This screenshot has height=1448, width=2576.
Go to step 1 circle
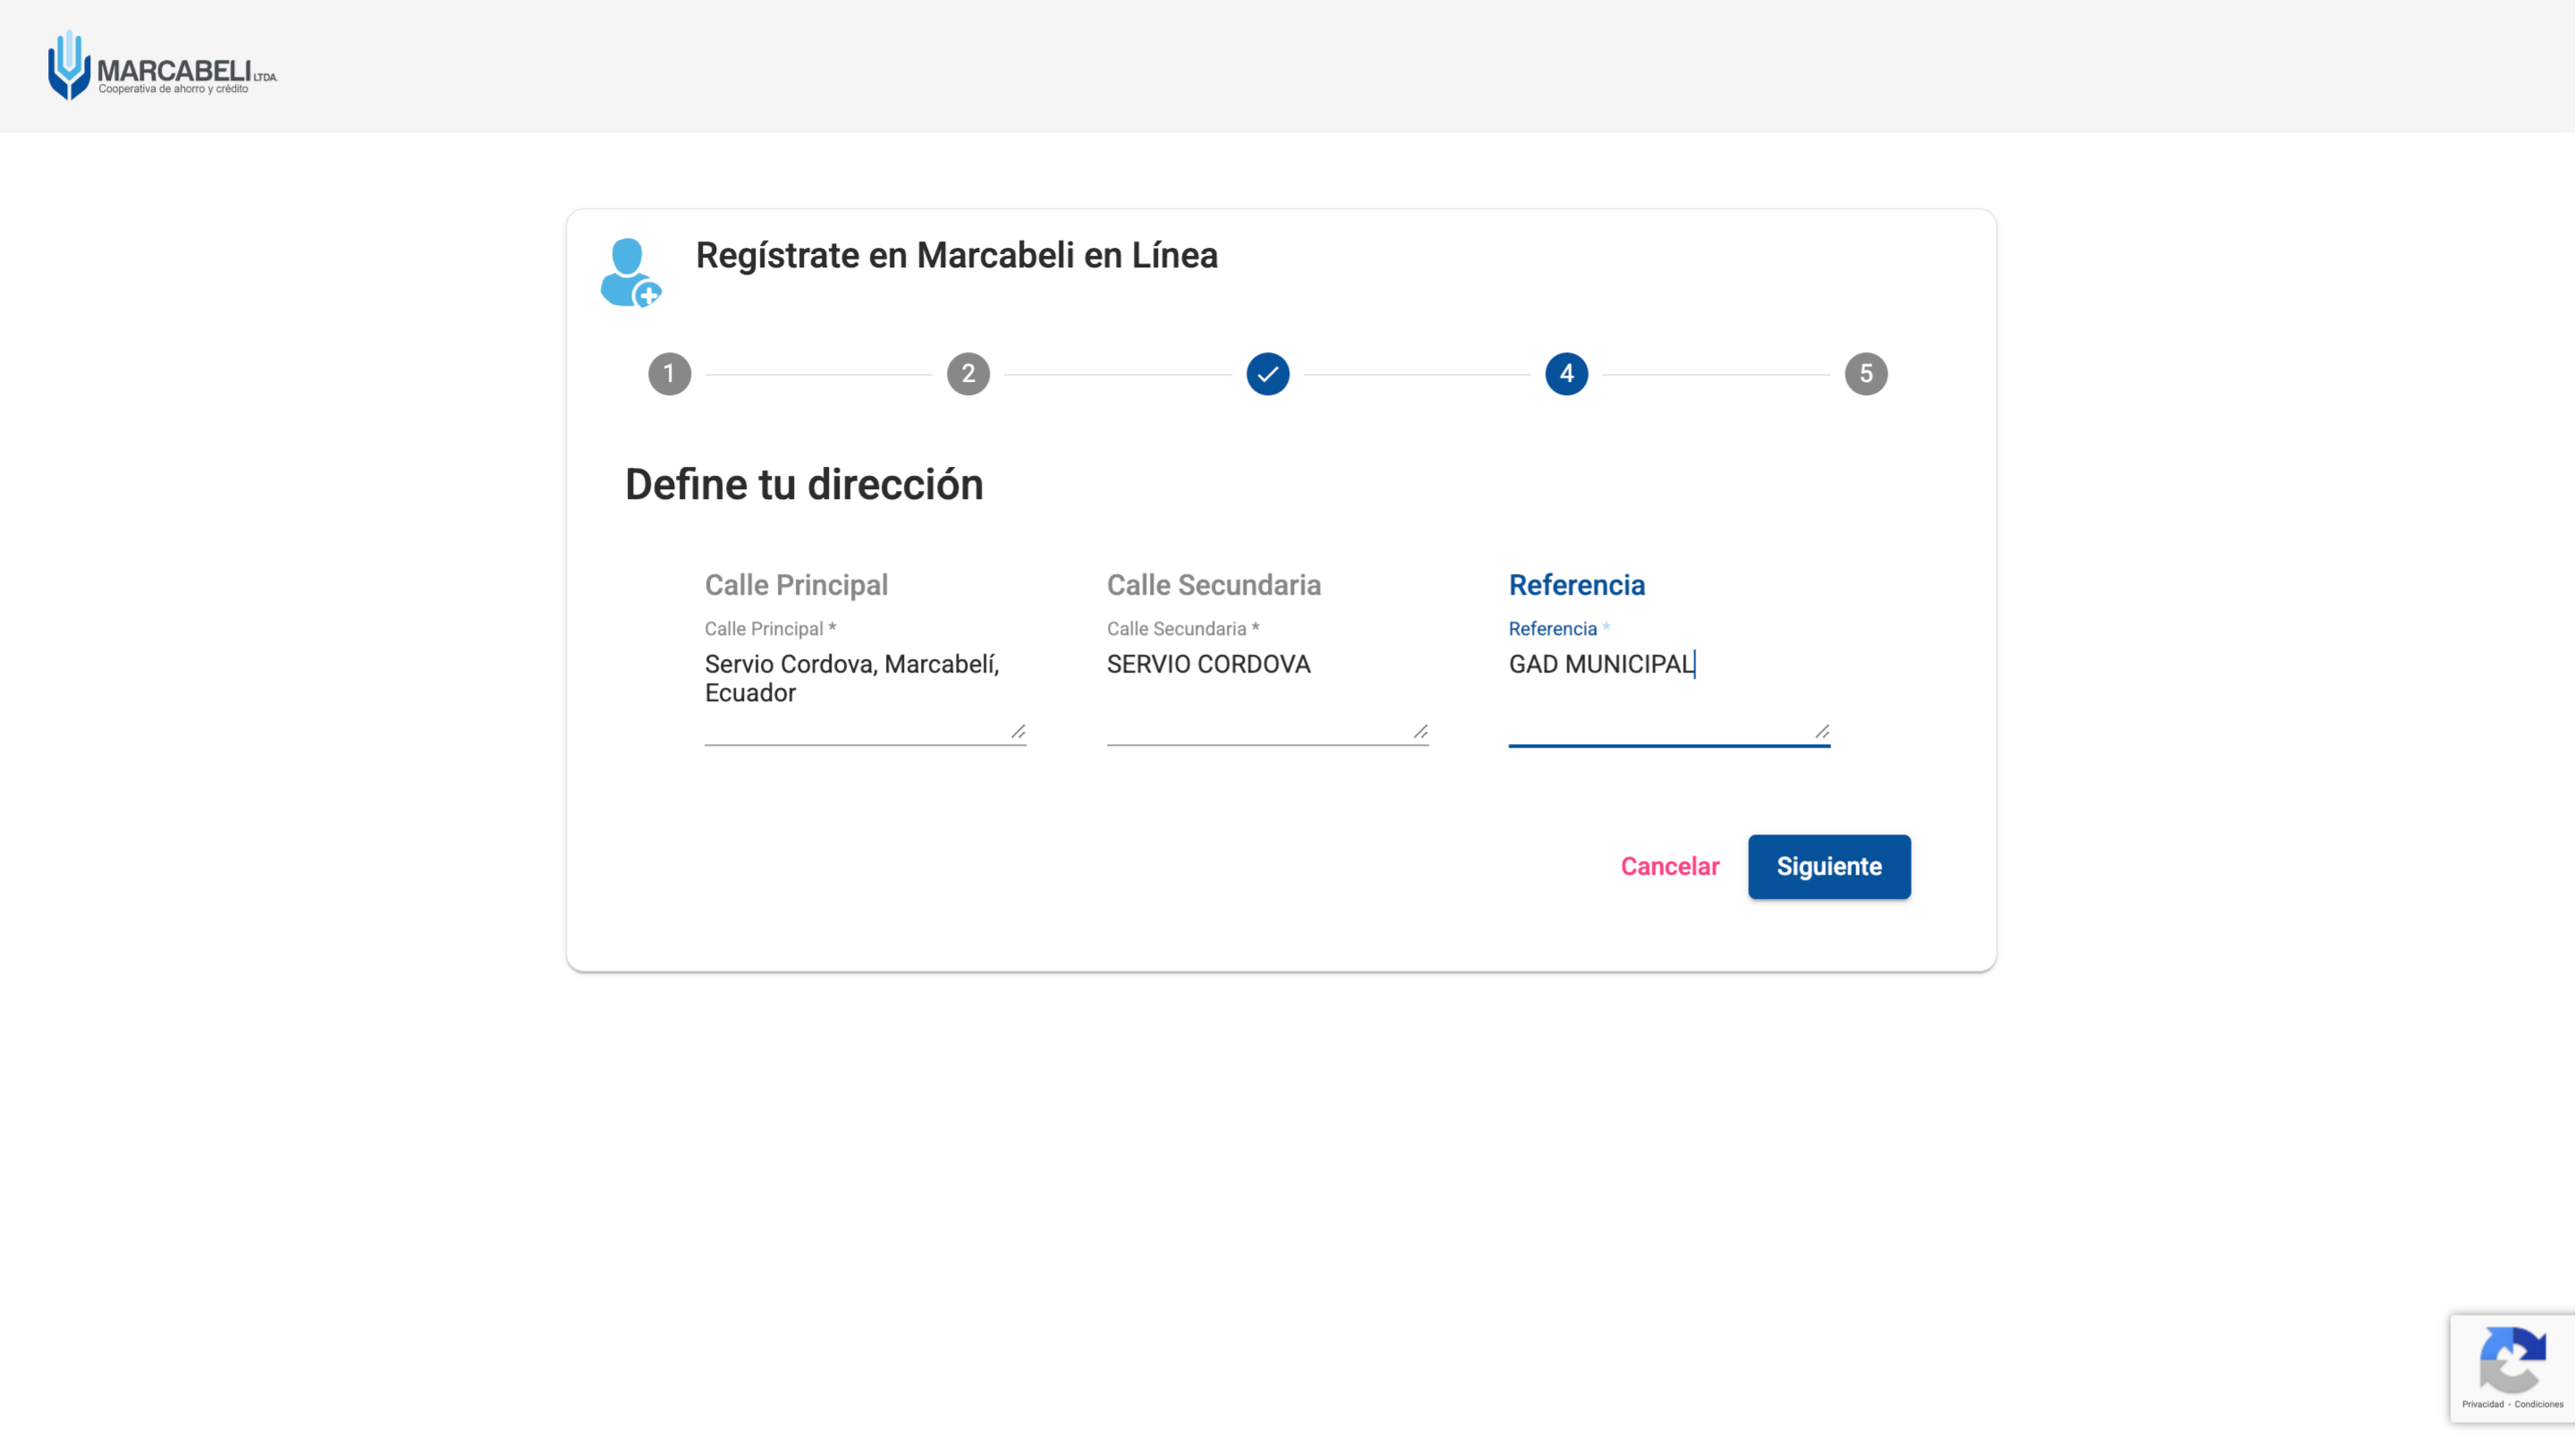pos(669,374)
